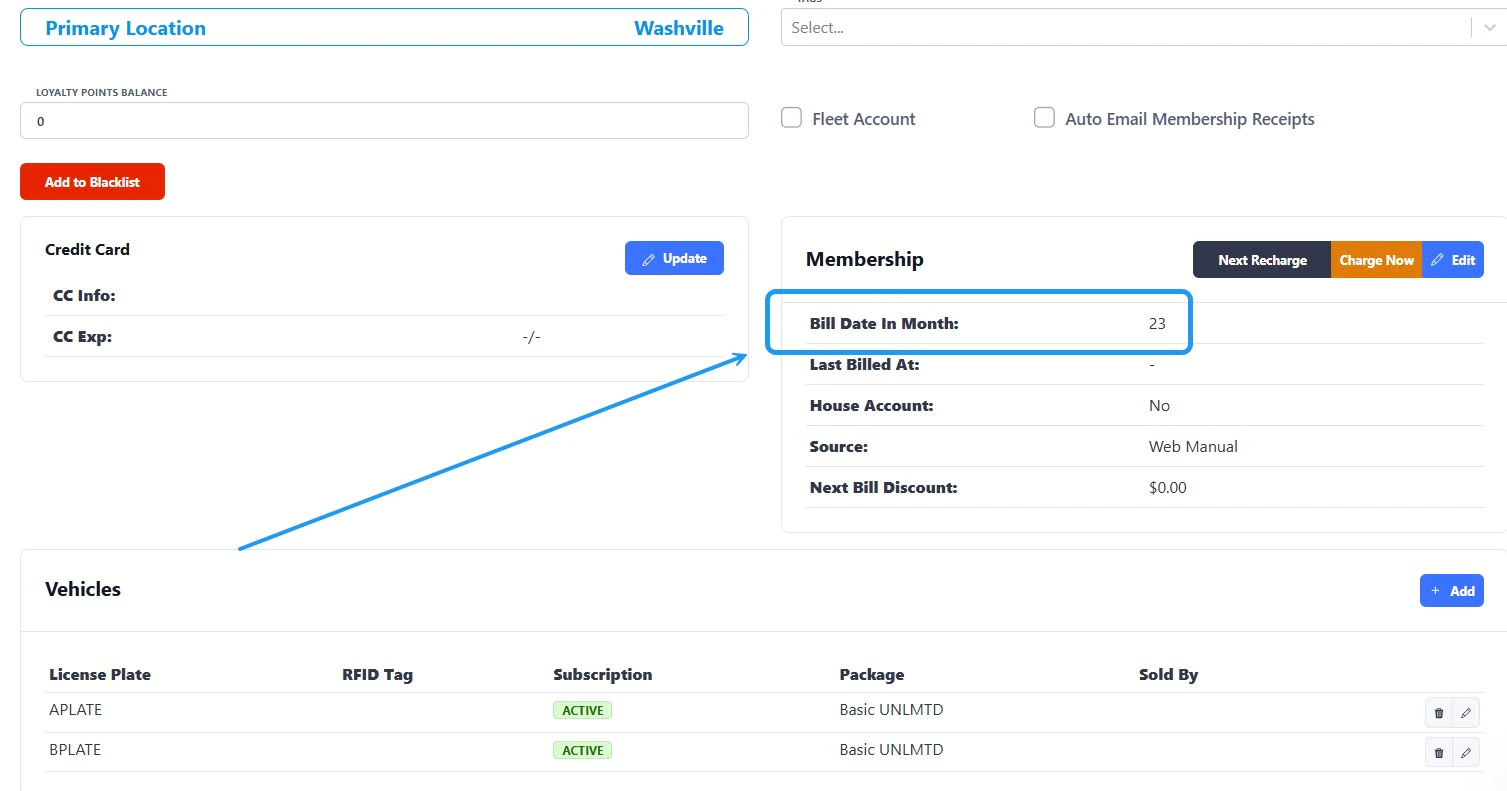Delete the APLATE vehicle with trash icon
This screenshot has width=1507, height=791.
(1439, 713)
